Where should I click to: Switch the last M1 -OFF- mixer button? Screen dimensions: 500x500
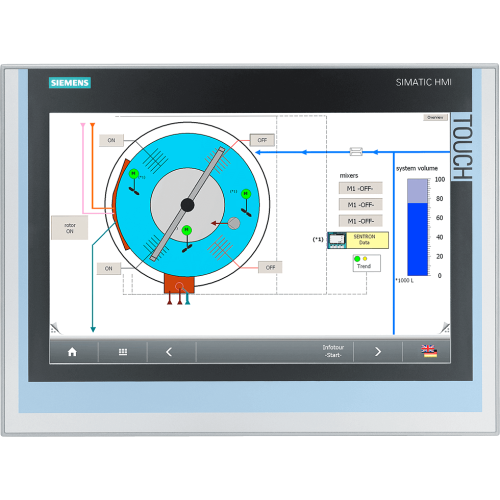360,221
